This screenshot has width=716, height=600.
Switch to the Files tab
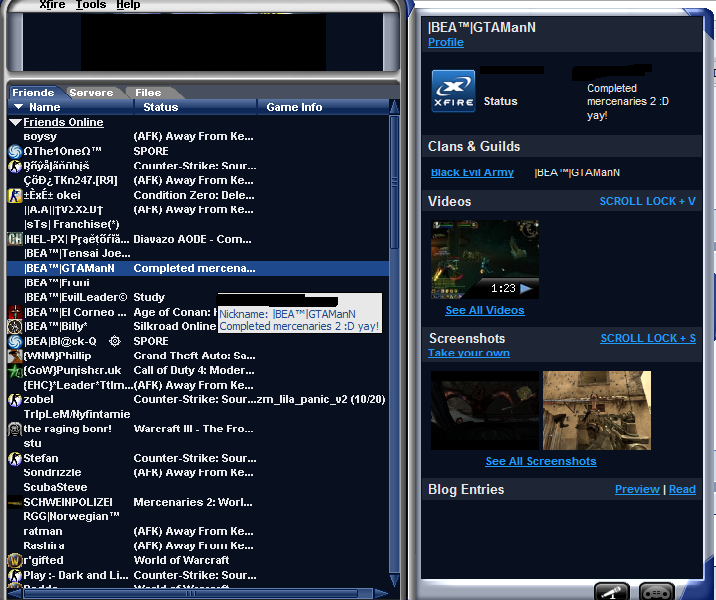(148, 93)
